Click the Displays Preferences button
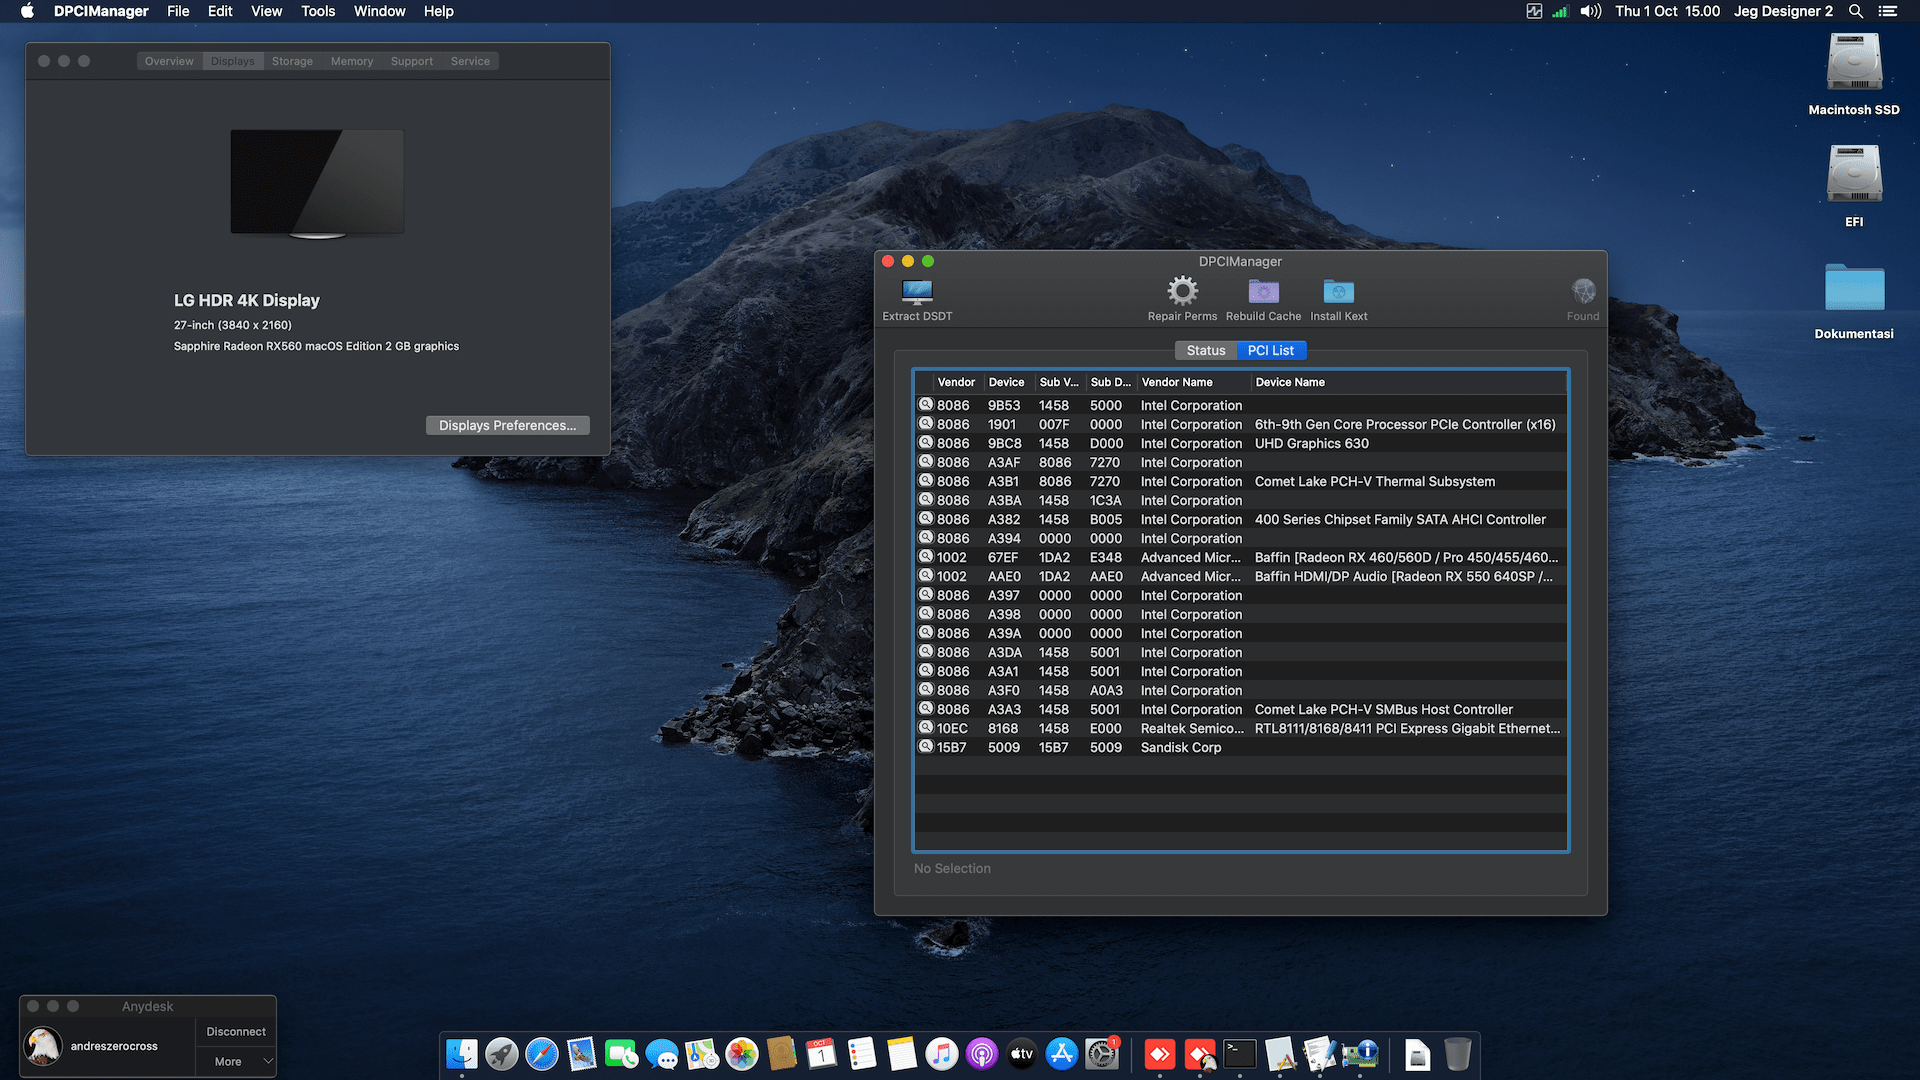This screenshot has width=1920, height=1080. (507, 425)
